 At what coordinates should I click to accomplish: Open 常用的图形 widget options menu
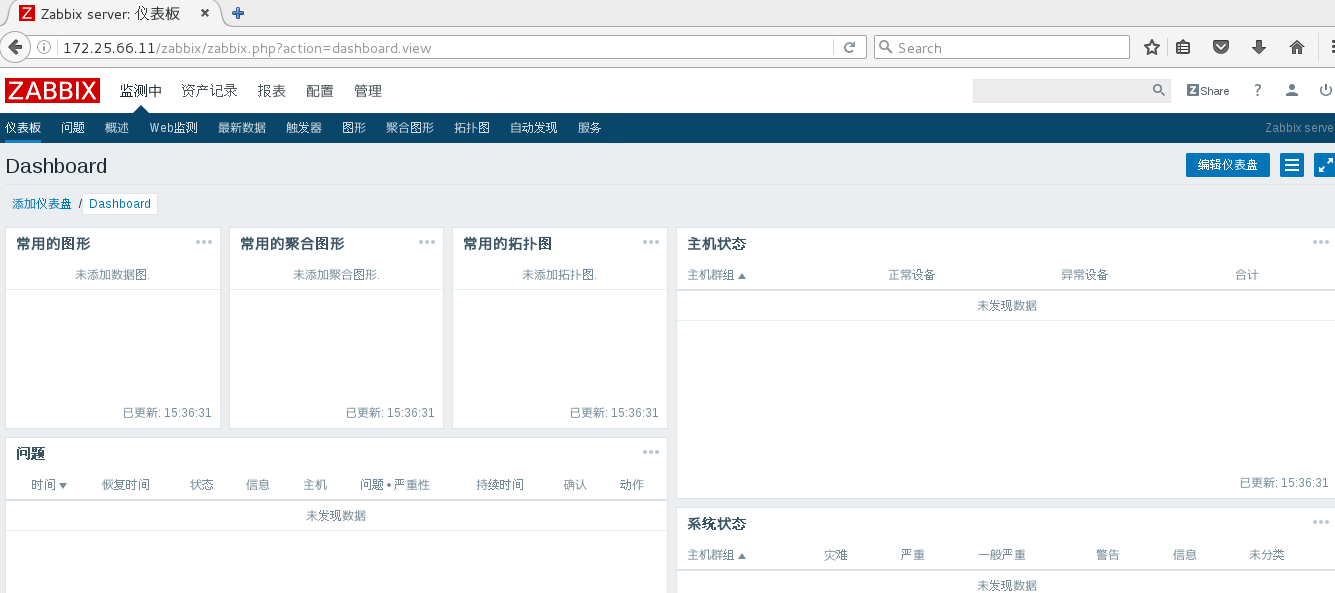(x=204, y=242)
